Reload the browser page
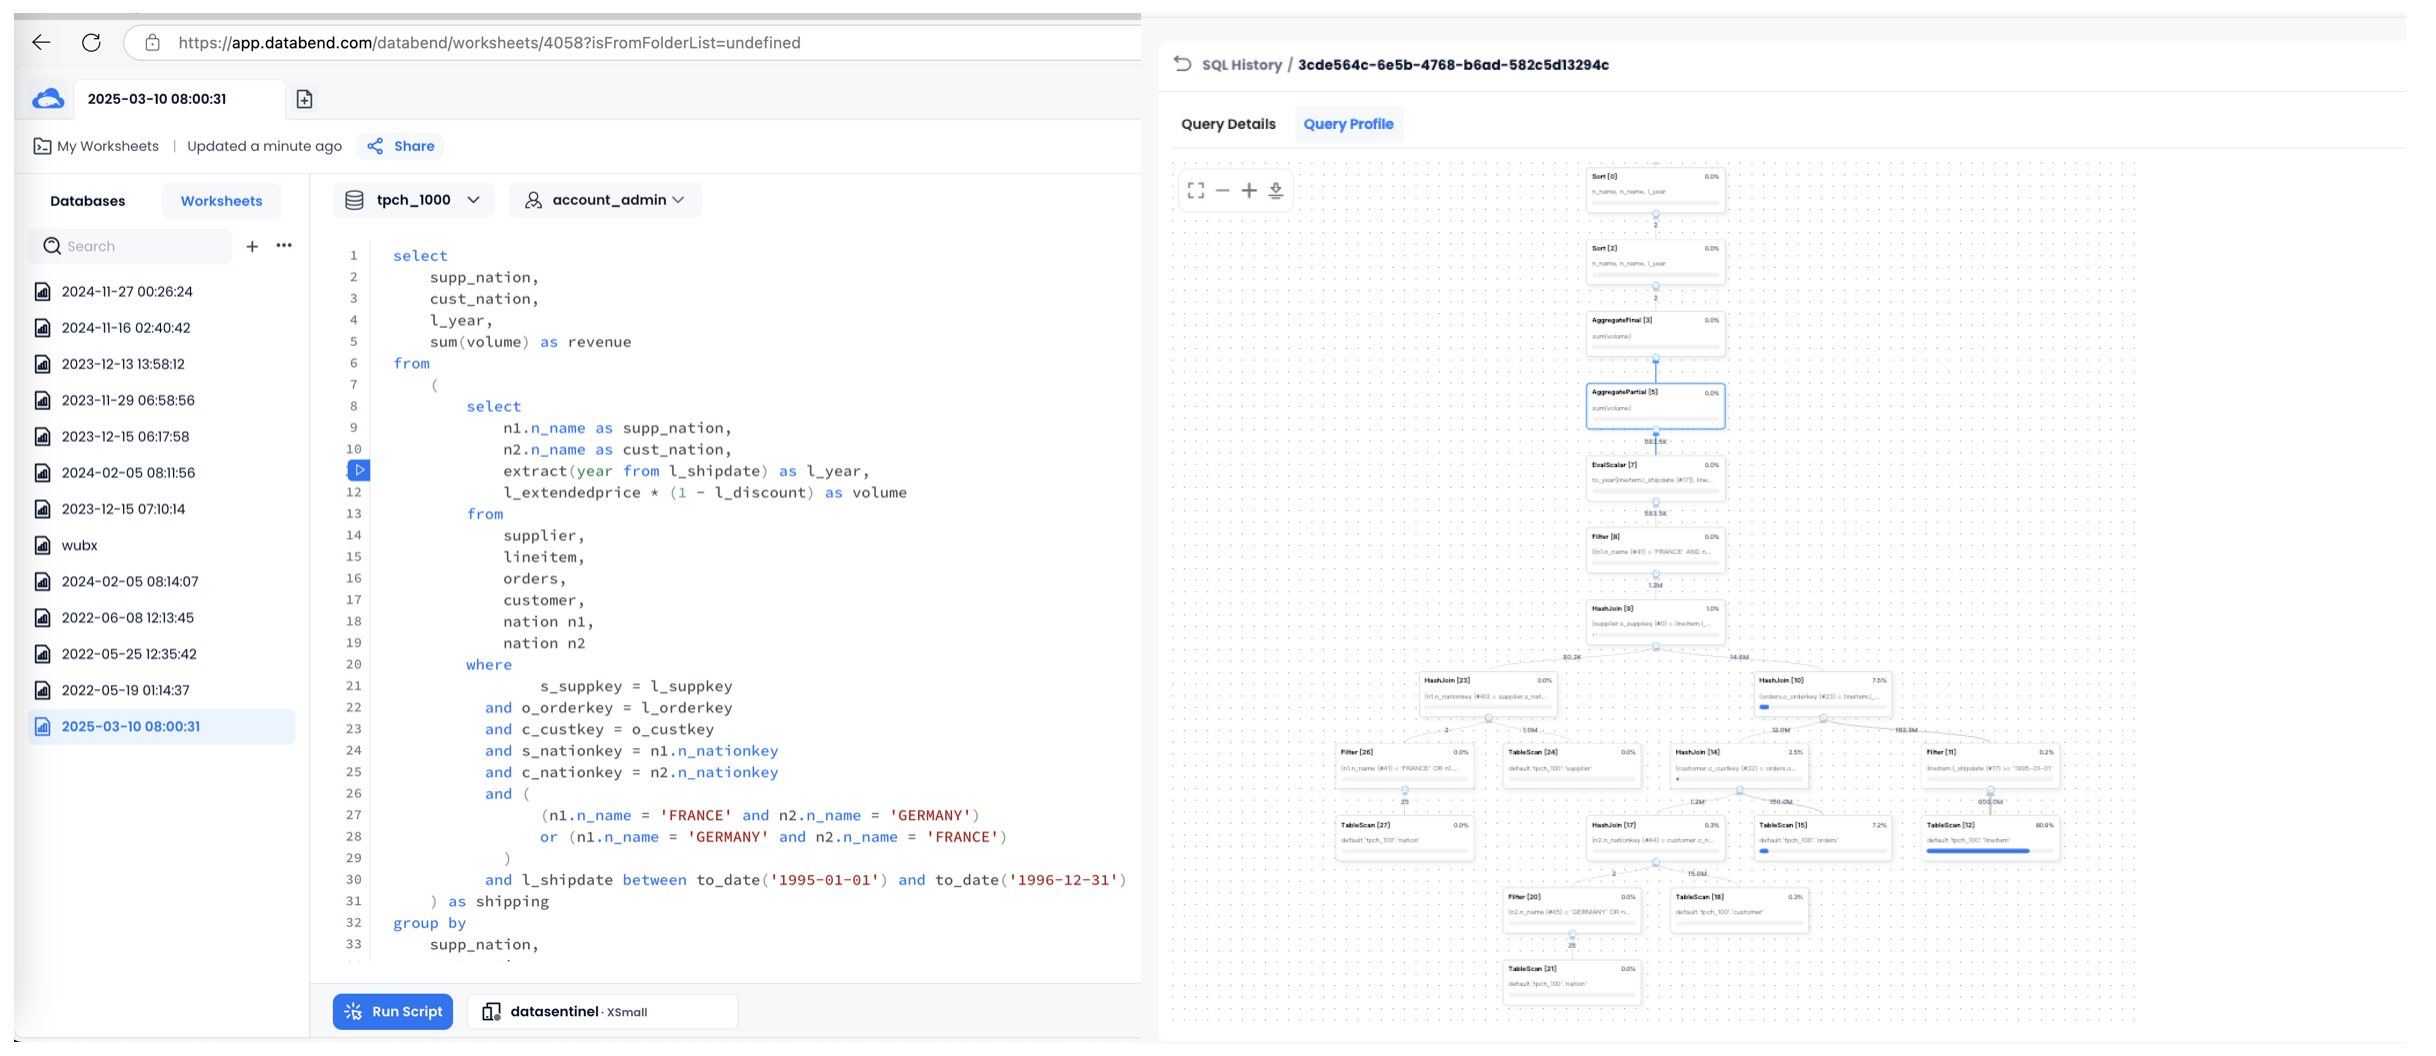The image size is (2436, 1056). (x=91, y=42)
